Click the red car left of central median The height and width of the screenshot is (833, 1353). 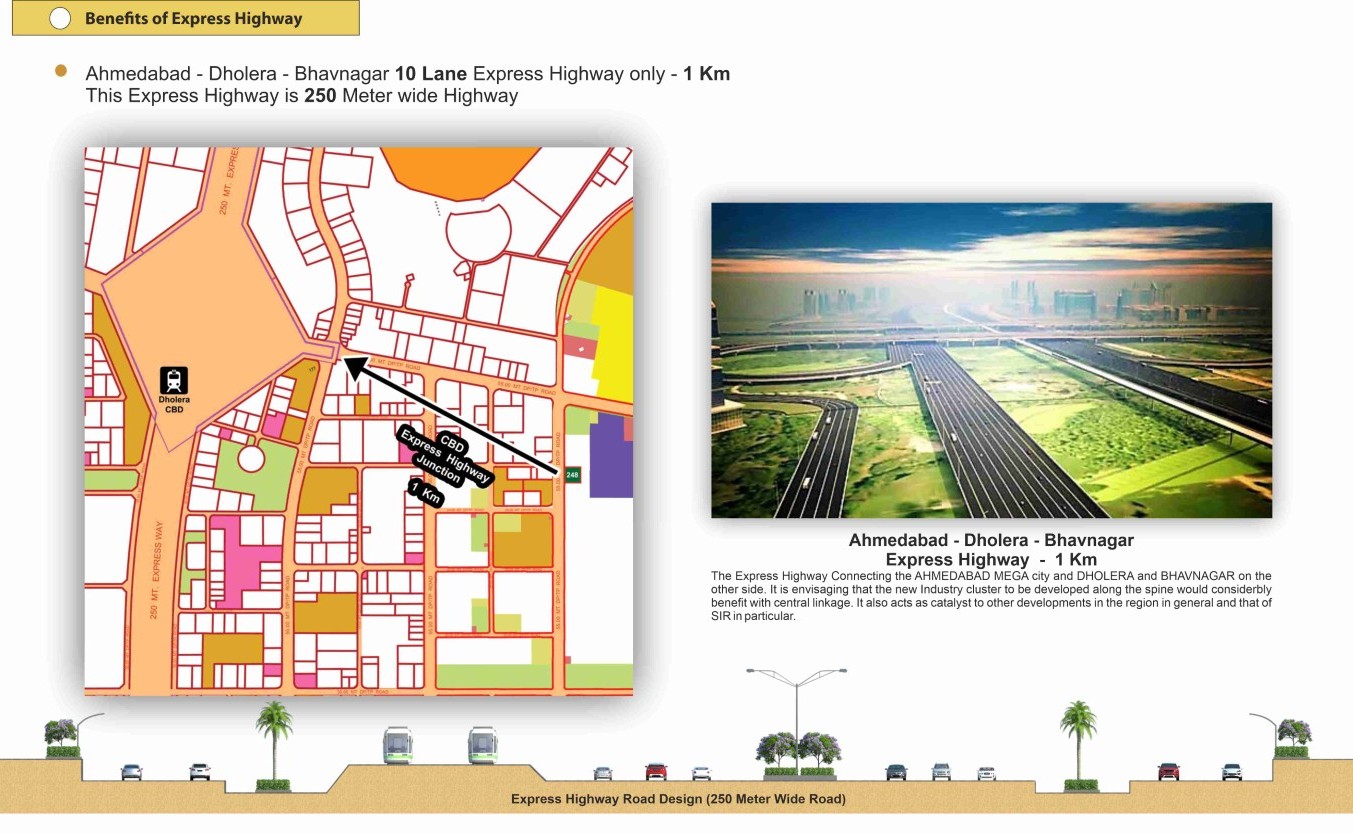click(x=656, y=771)
